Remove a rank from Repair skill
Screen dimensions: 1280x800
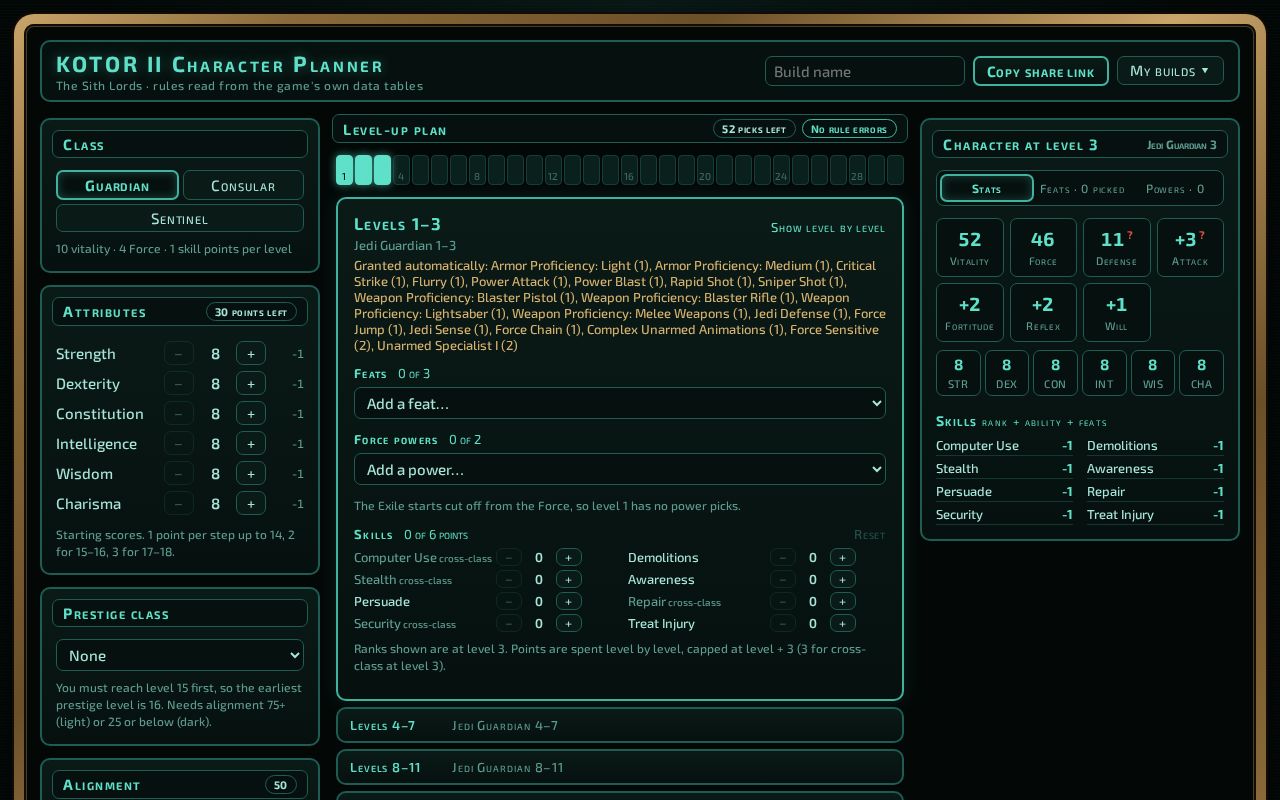pos(782,601)
